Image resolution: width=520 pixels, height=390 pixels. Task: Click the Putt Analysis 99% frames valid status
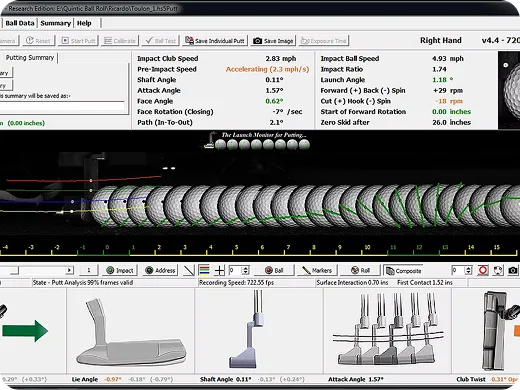tap(83, 283)
